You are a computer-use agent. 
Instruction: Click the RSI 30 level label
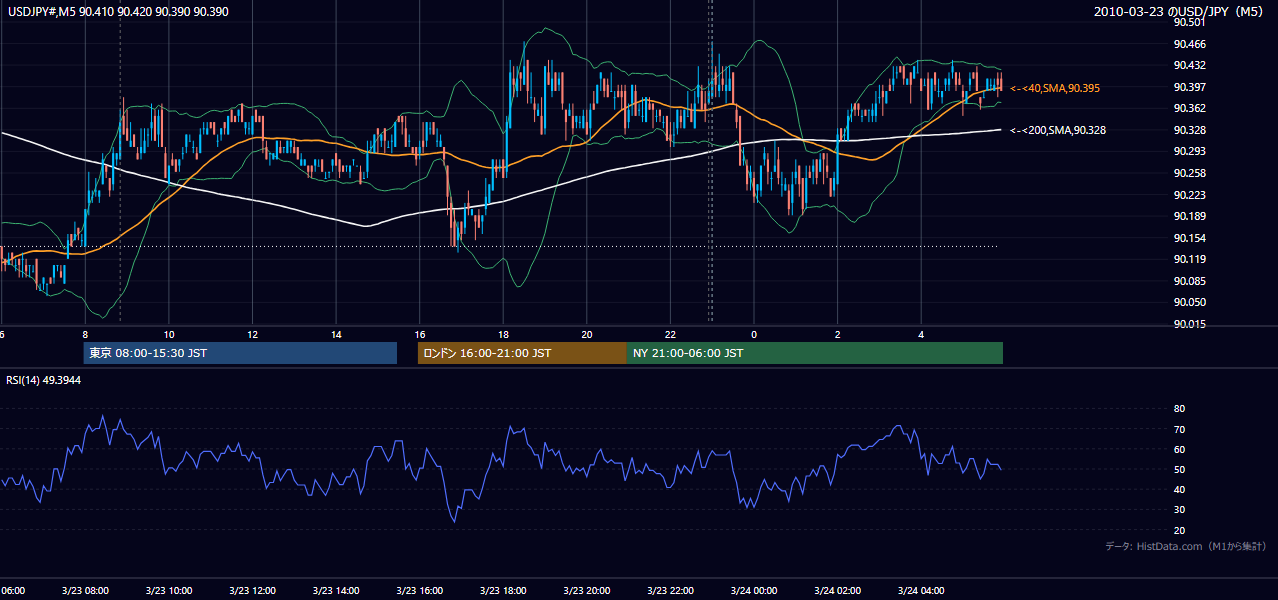click(x=1179, y=509)
